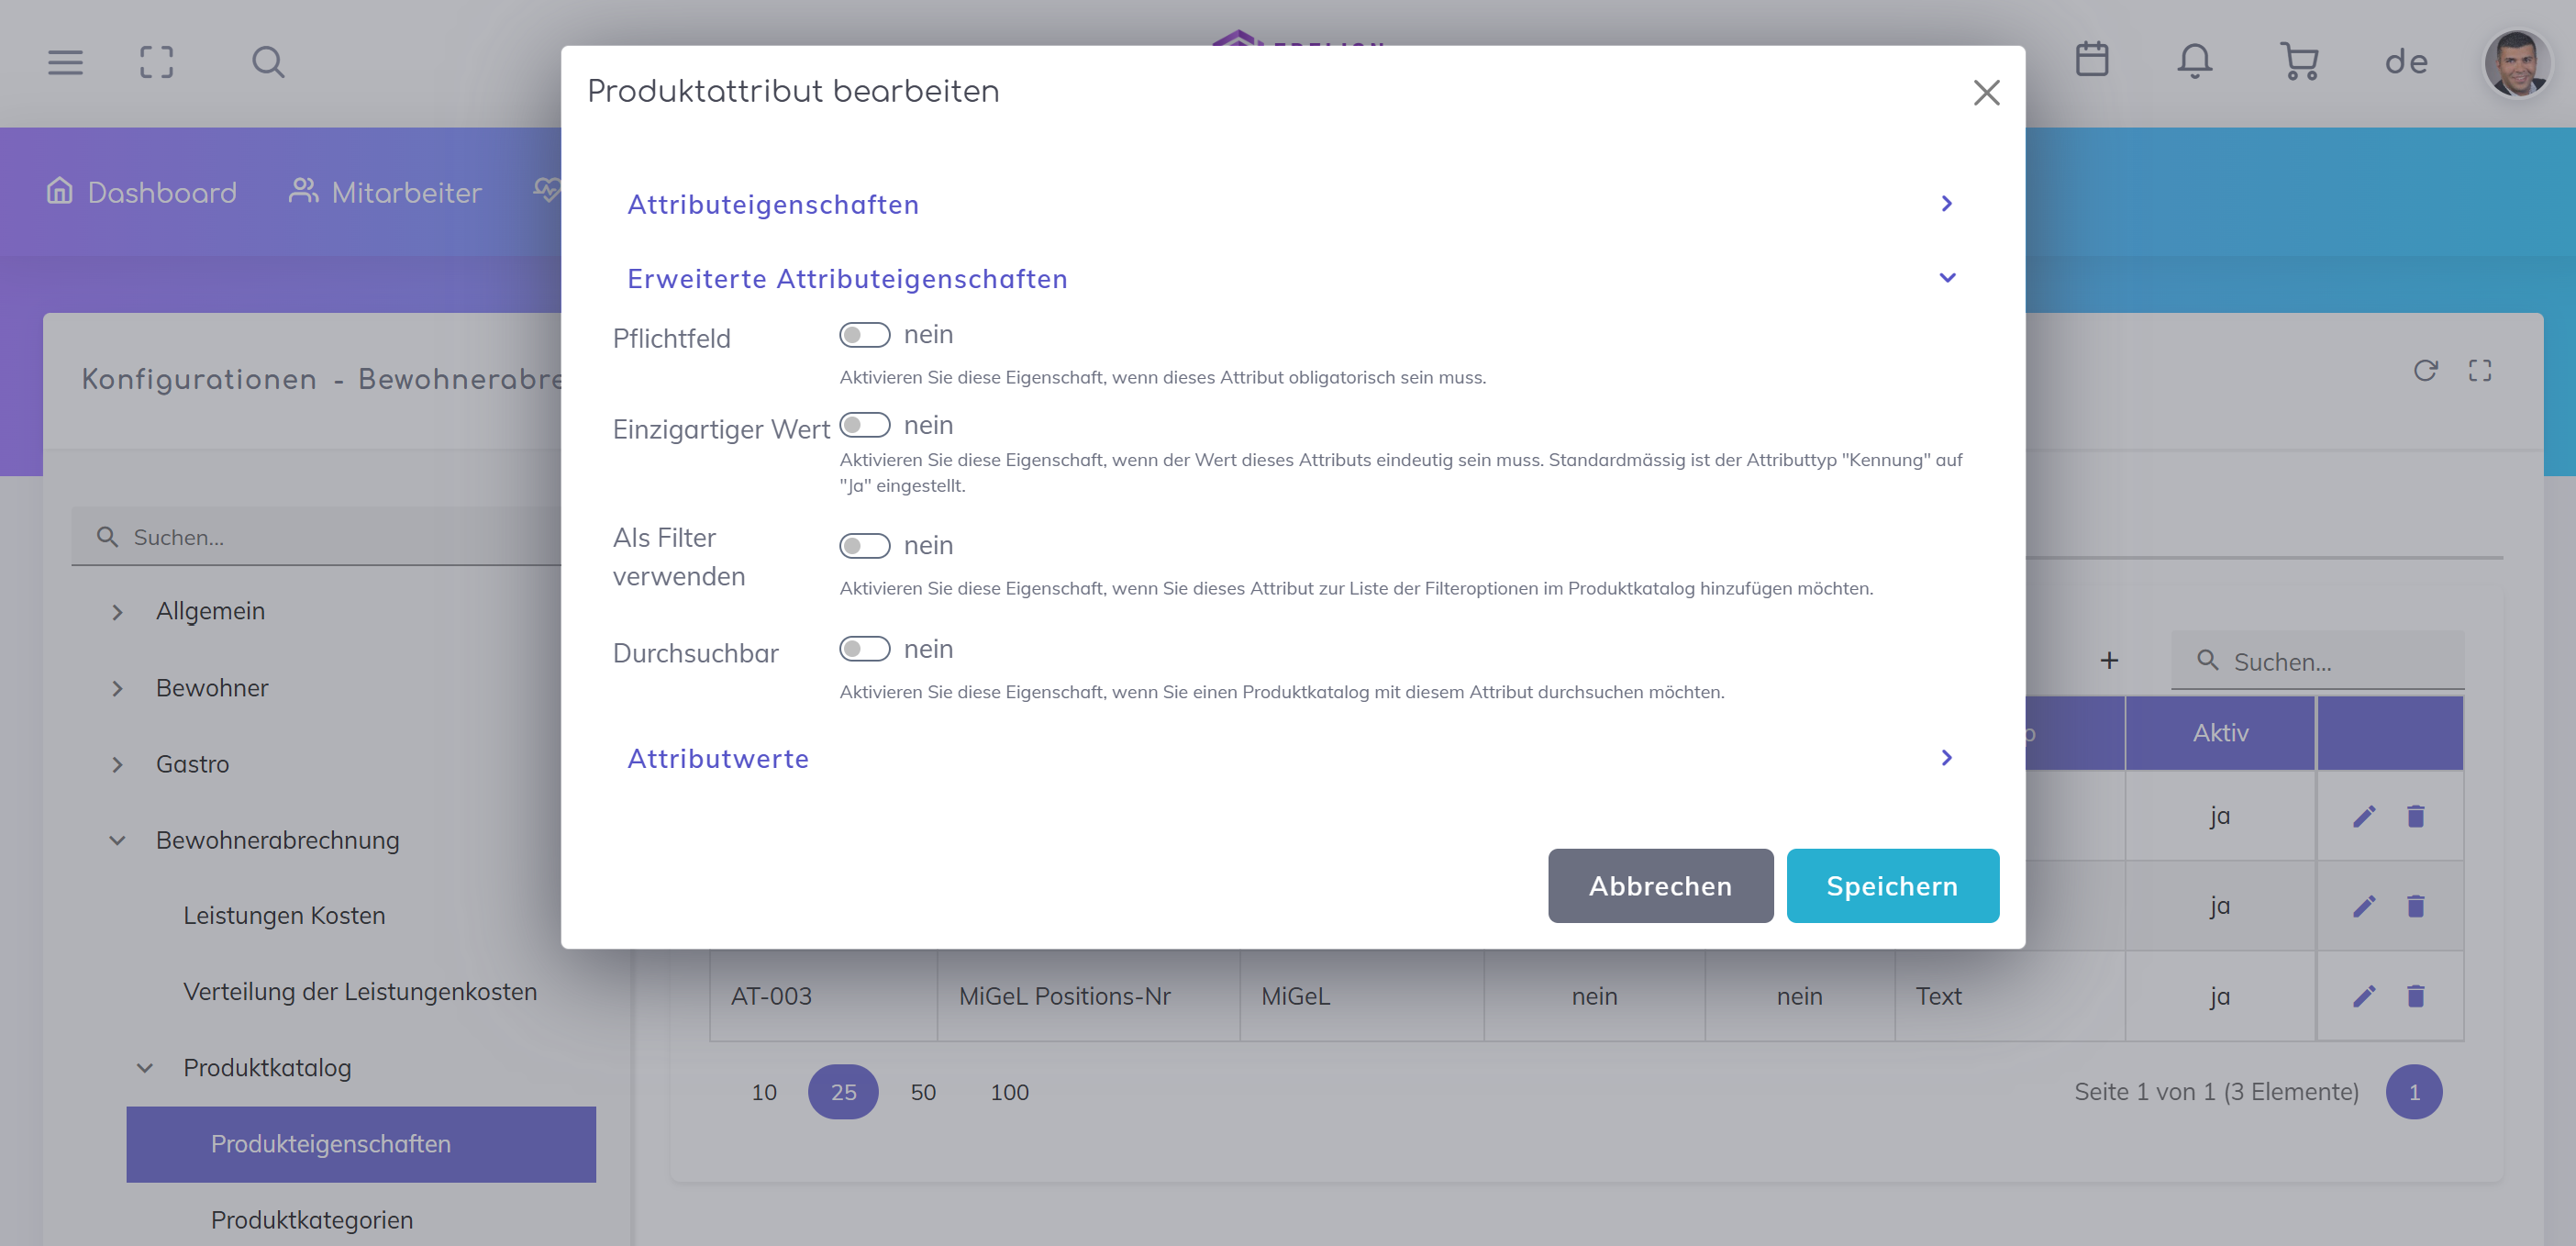The image size is (2576, 1246).
Task: Toggle the Einzigartiger Wert switch
Action: 864,425
